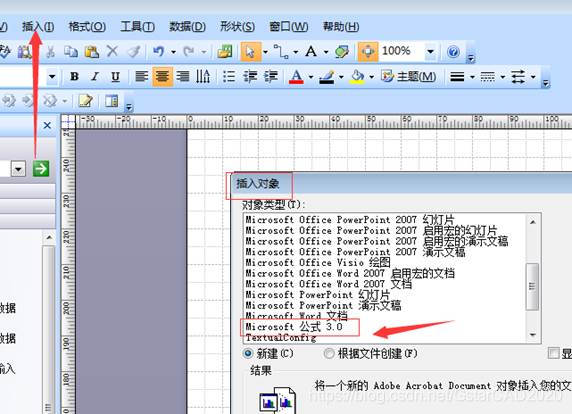
Task: Select TextualConfig list entry
Action: coord(281,338)
